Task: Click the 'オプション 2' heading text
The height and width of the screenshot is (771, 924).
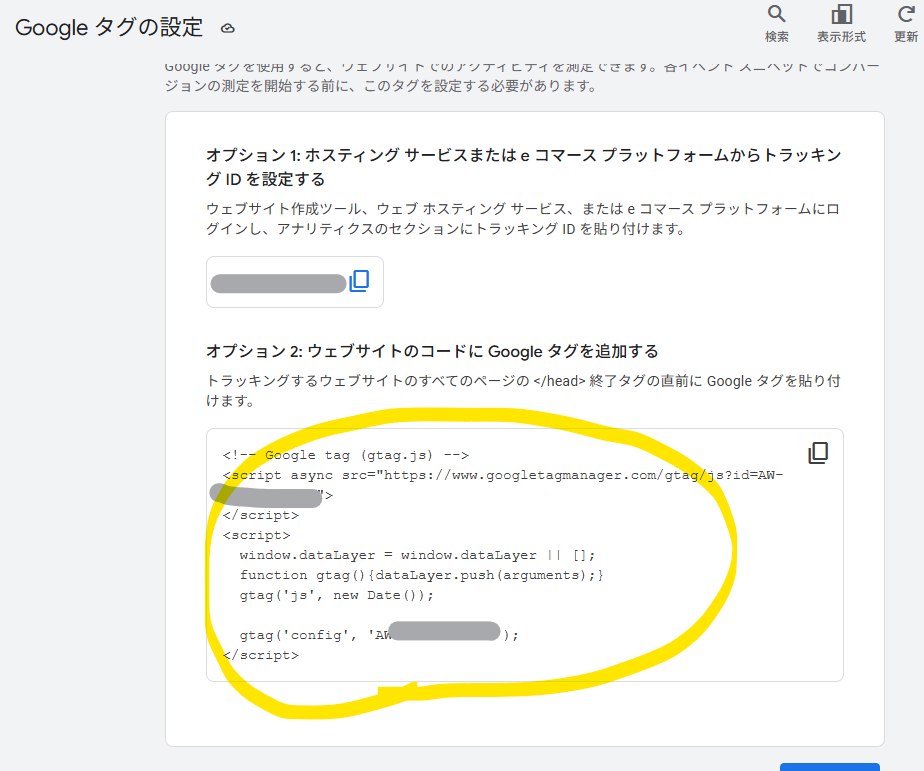Action: click(432, 351)
